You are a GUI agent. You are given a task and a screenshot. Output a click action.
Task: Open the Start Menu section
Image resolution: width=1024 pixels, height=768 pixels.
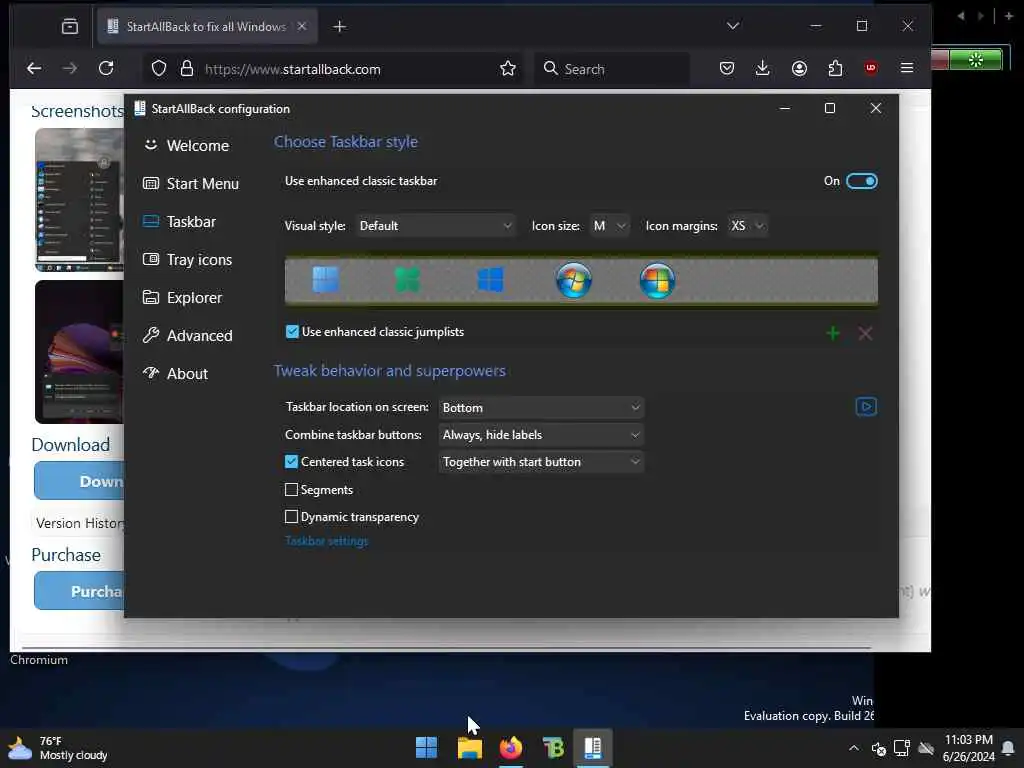point(191,184)
